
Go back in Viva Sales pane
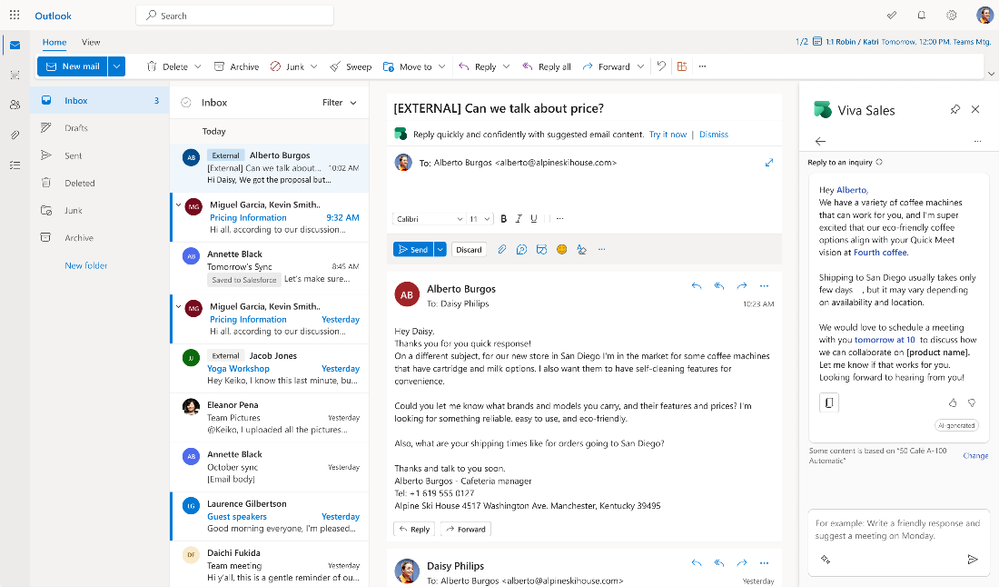click(821, 141)
